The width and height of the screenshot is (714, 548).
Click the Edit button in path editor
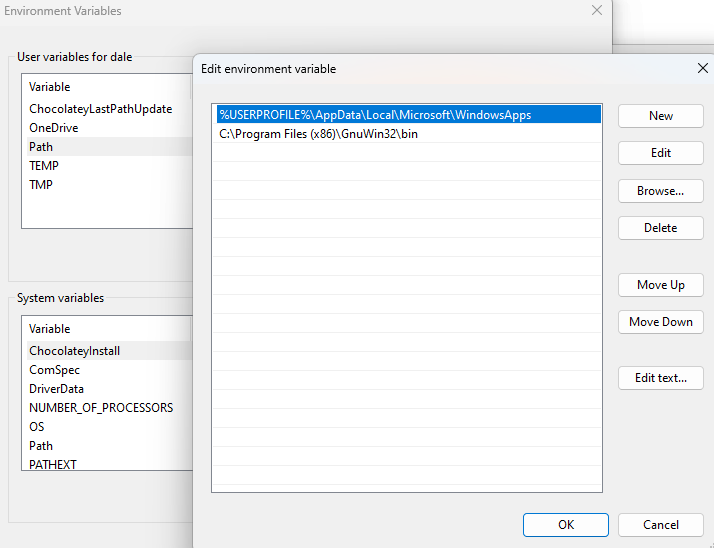coord(660,153)
